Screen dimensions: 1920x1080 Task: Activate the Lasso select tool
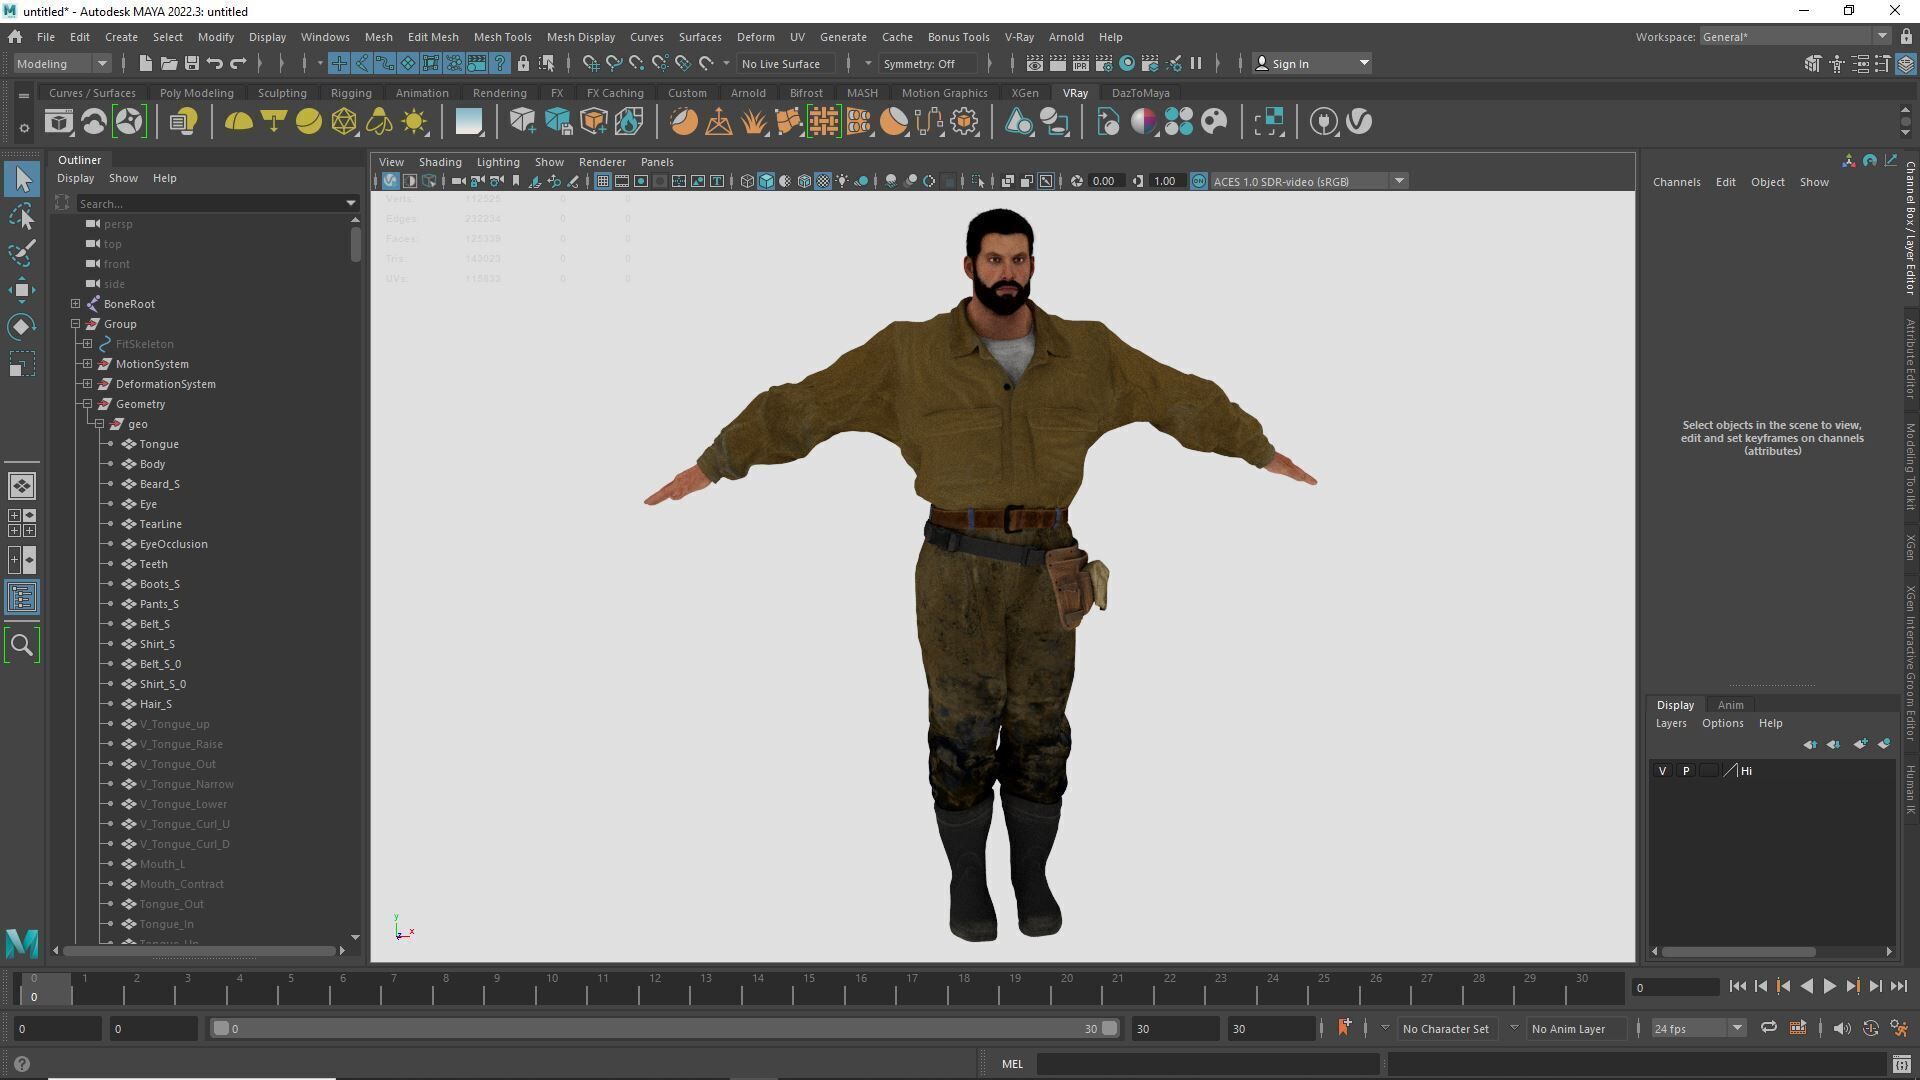(22, 216)
